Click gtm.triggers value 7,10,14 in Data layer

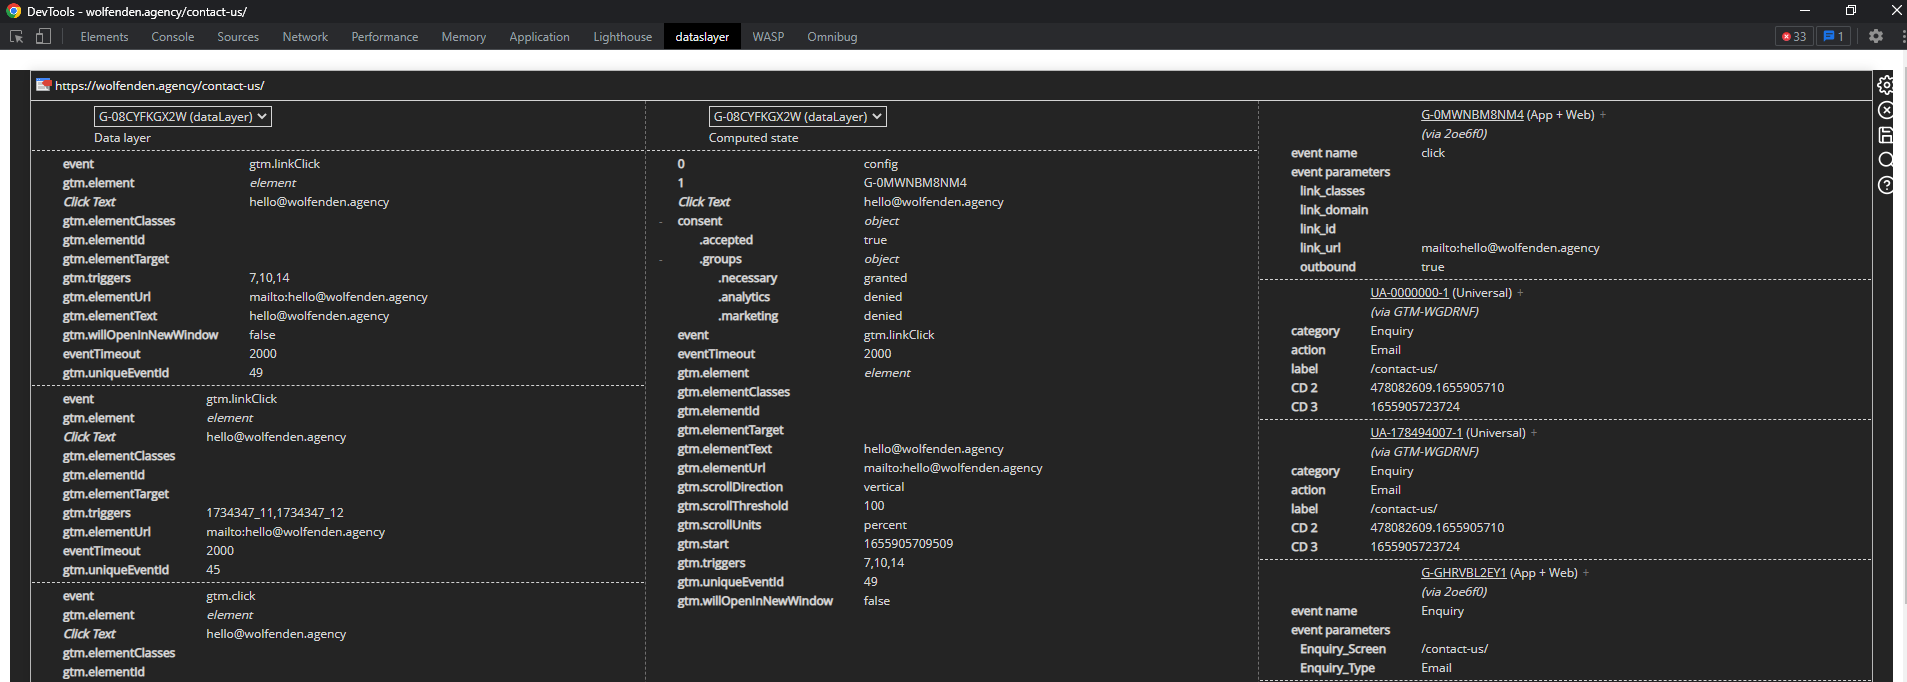point(269,278)
